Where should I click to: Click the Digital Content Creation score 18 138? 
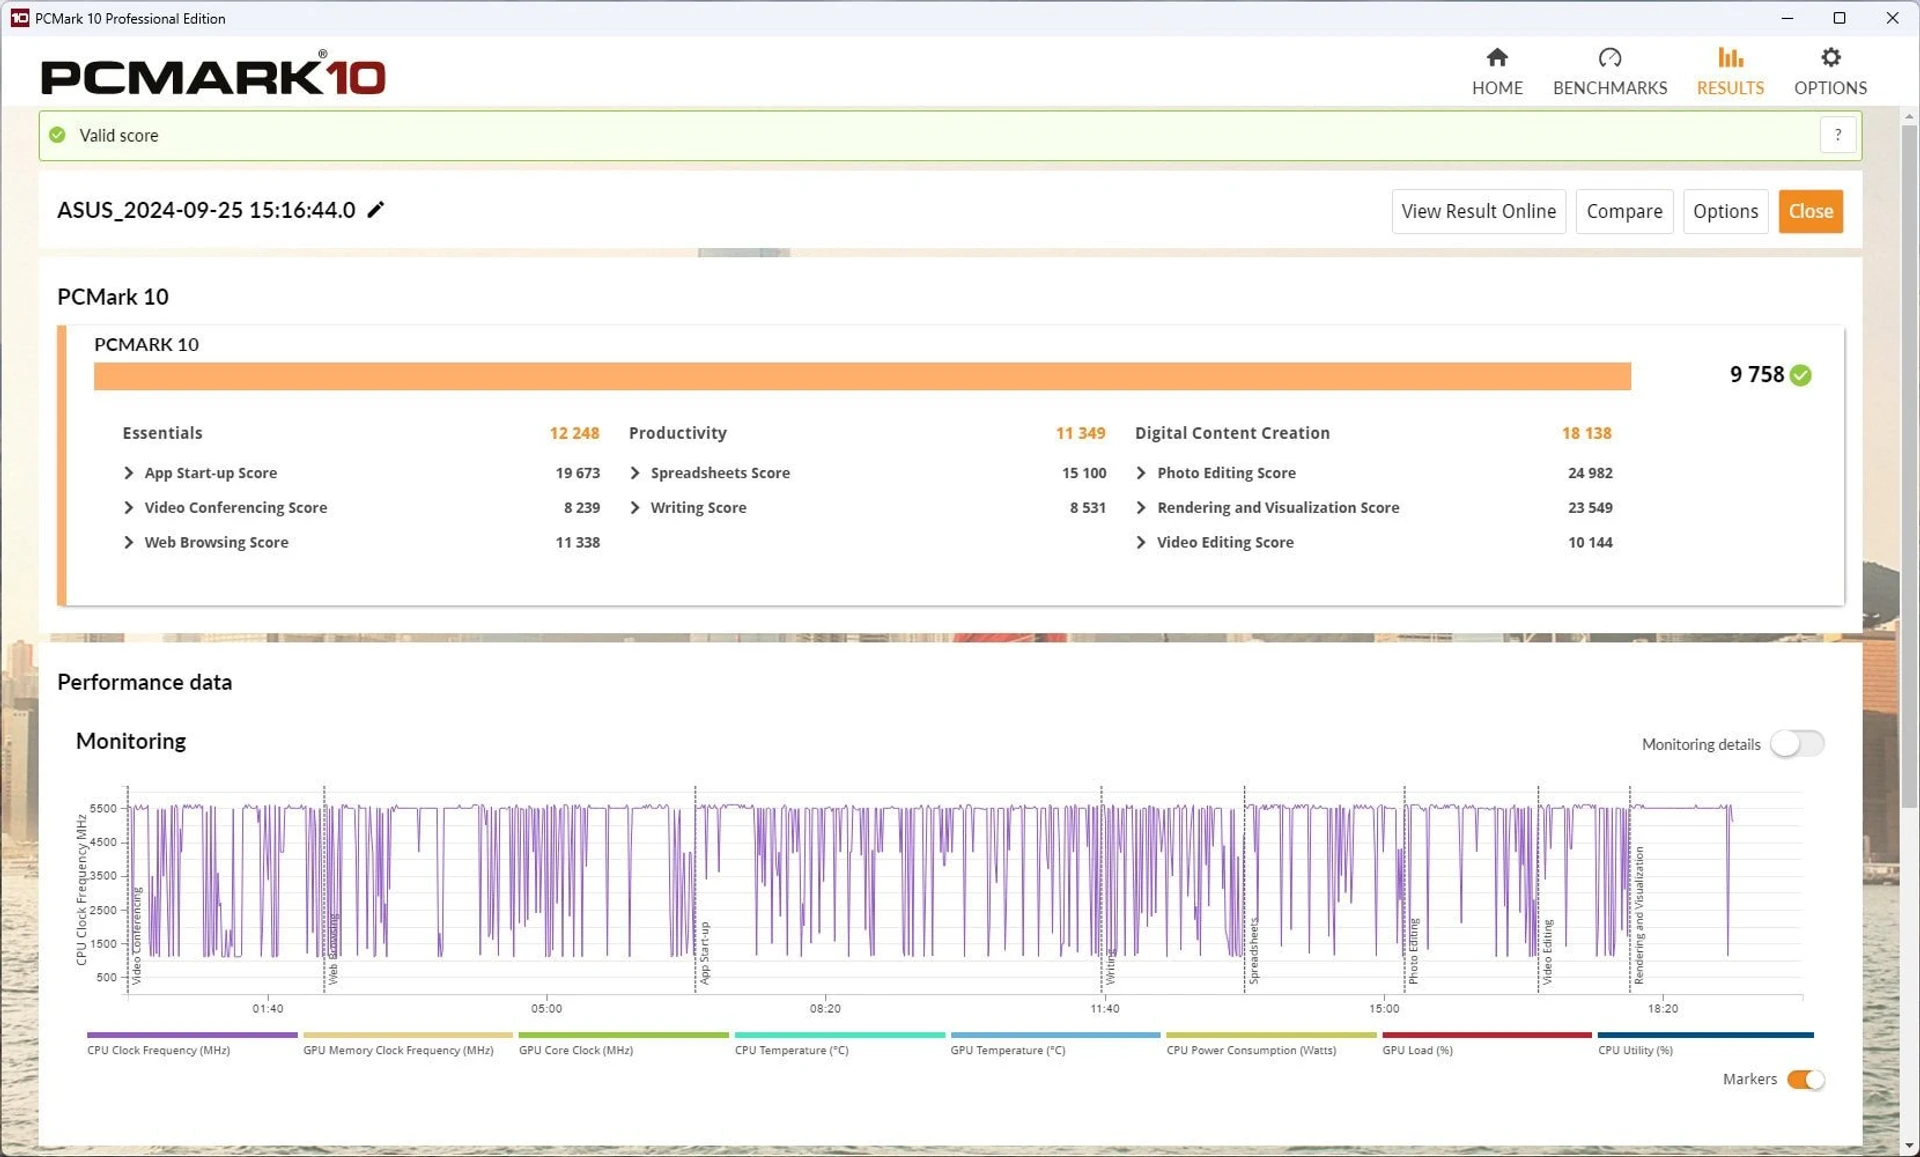1586,433
